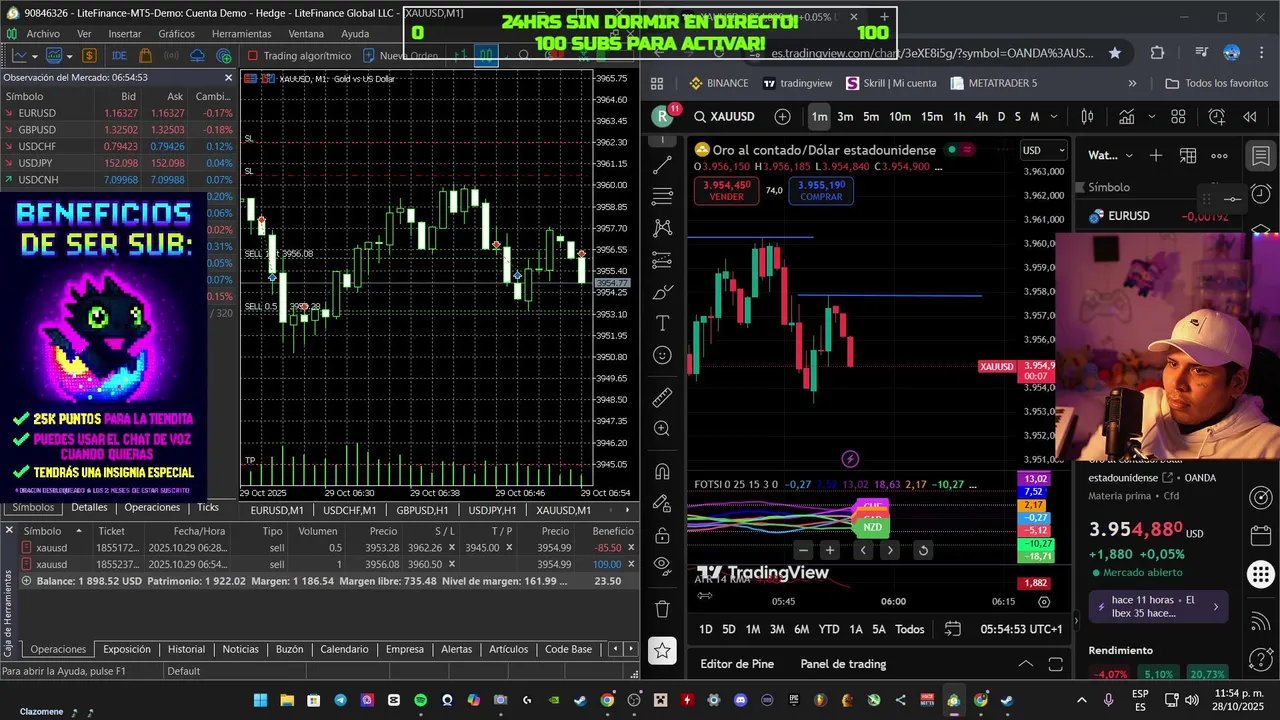The width and height of the screenshot is (1280, 720).
Task: Open the layout grid templates icon
Action: tap(1178, 117)
